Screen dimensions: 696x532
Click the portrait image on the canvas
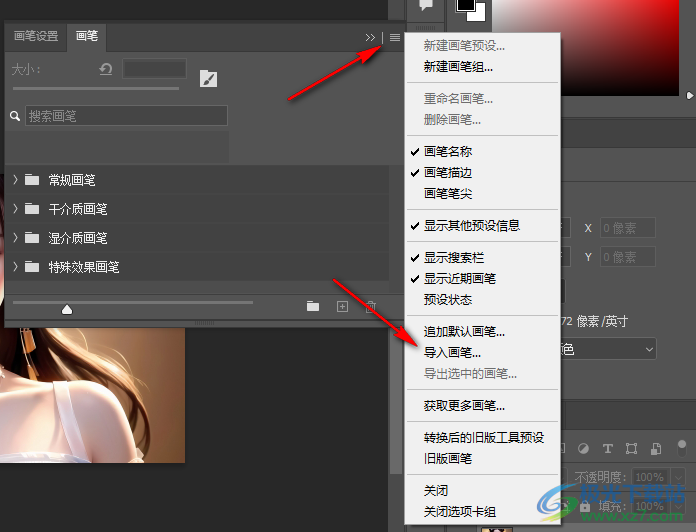(x=92, y=395)
